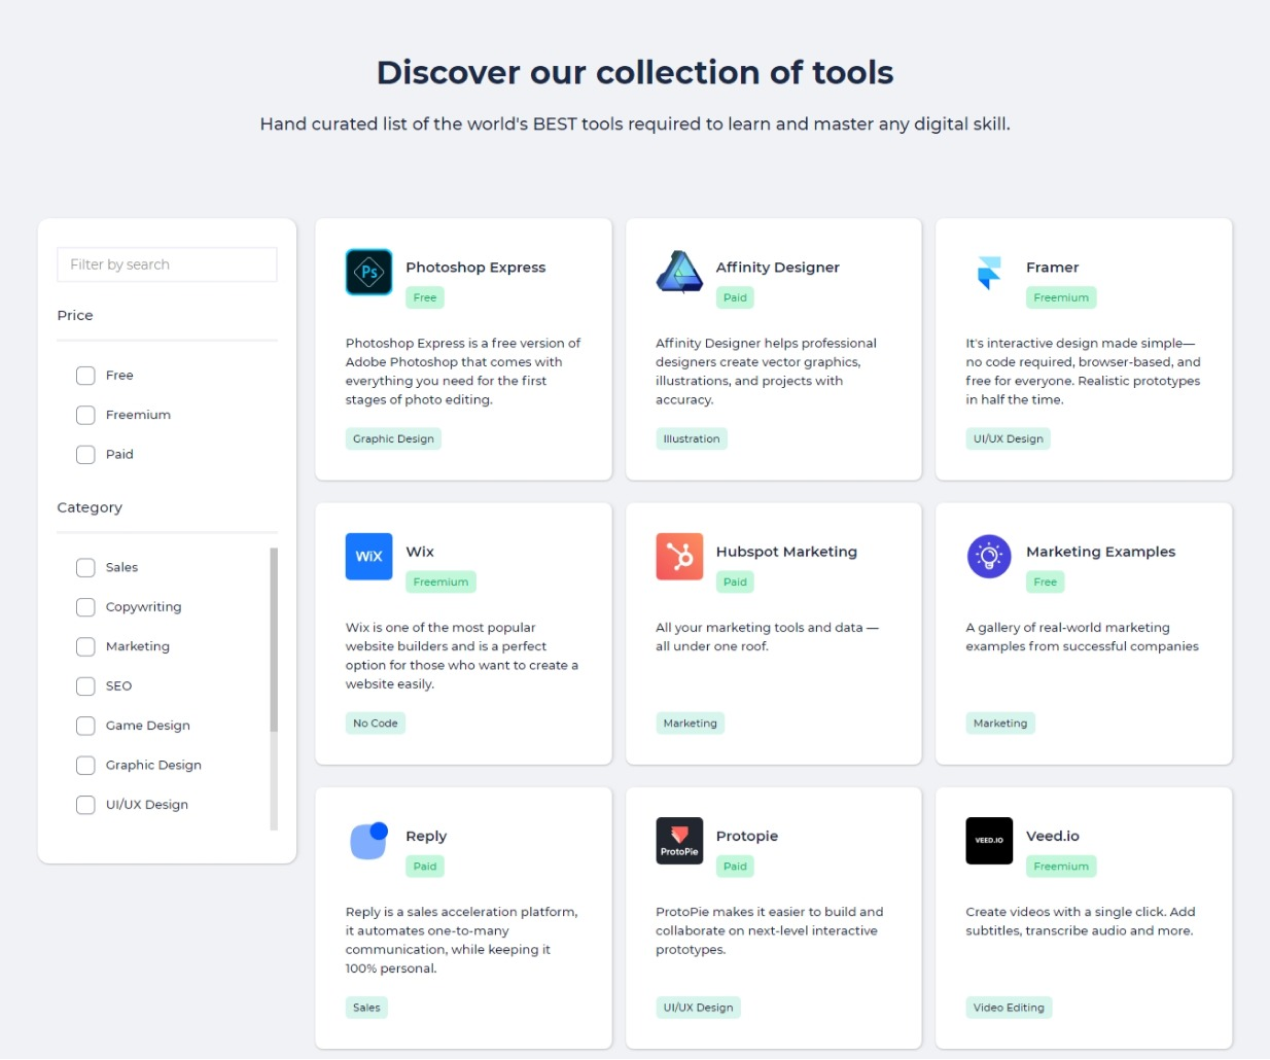This screenshot has height=1060, width=1270.
Task: Click the Marketing tag on Hubspot Marketing card
Action: coord(690,723)
